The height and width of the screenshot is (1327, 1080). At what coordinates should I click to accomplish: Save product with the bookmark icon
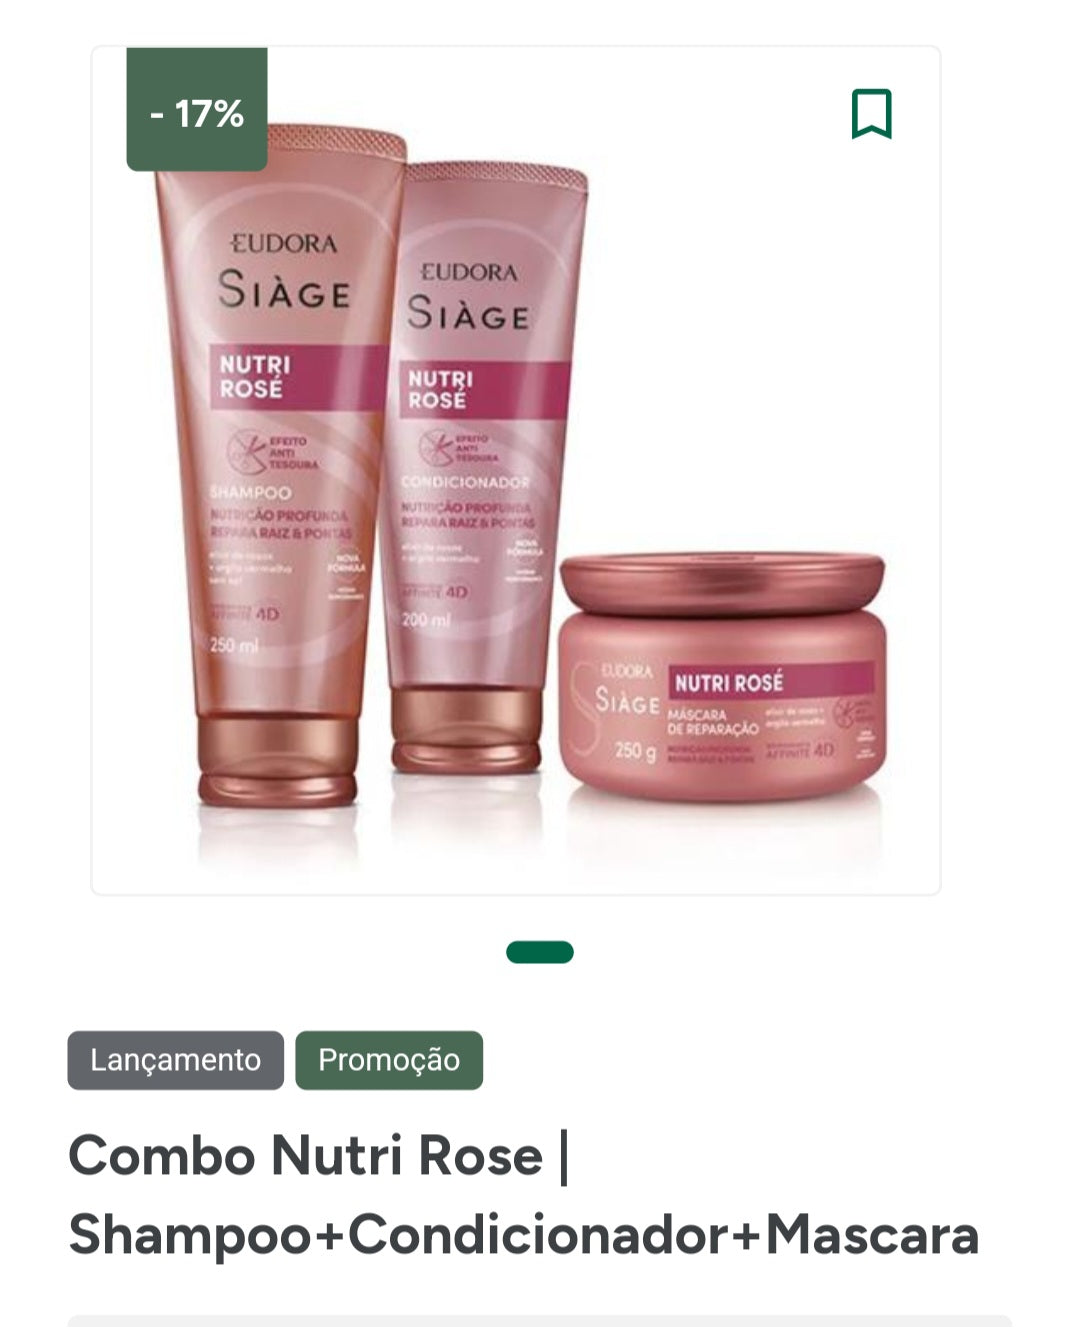pyautogui.click(x=871, y=114)
